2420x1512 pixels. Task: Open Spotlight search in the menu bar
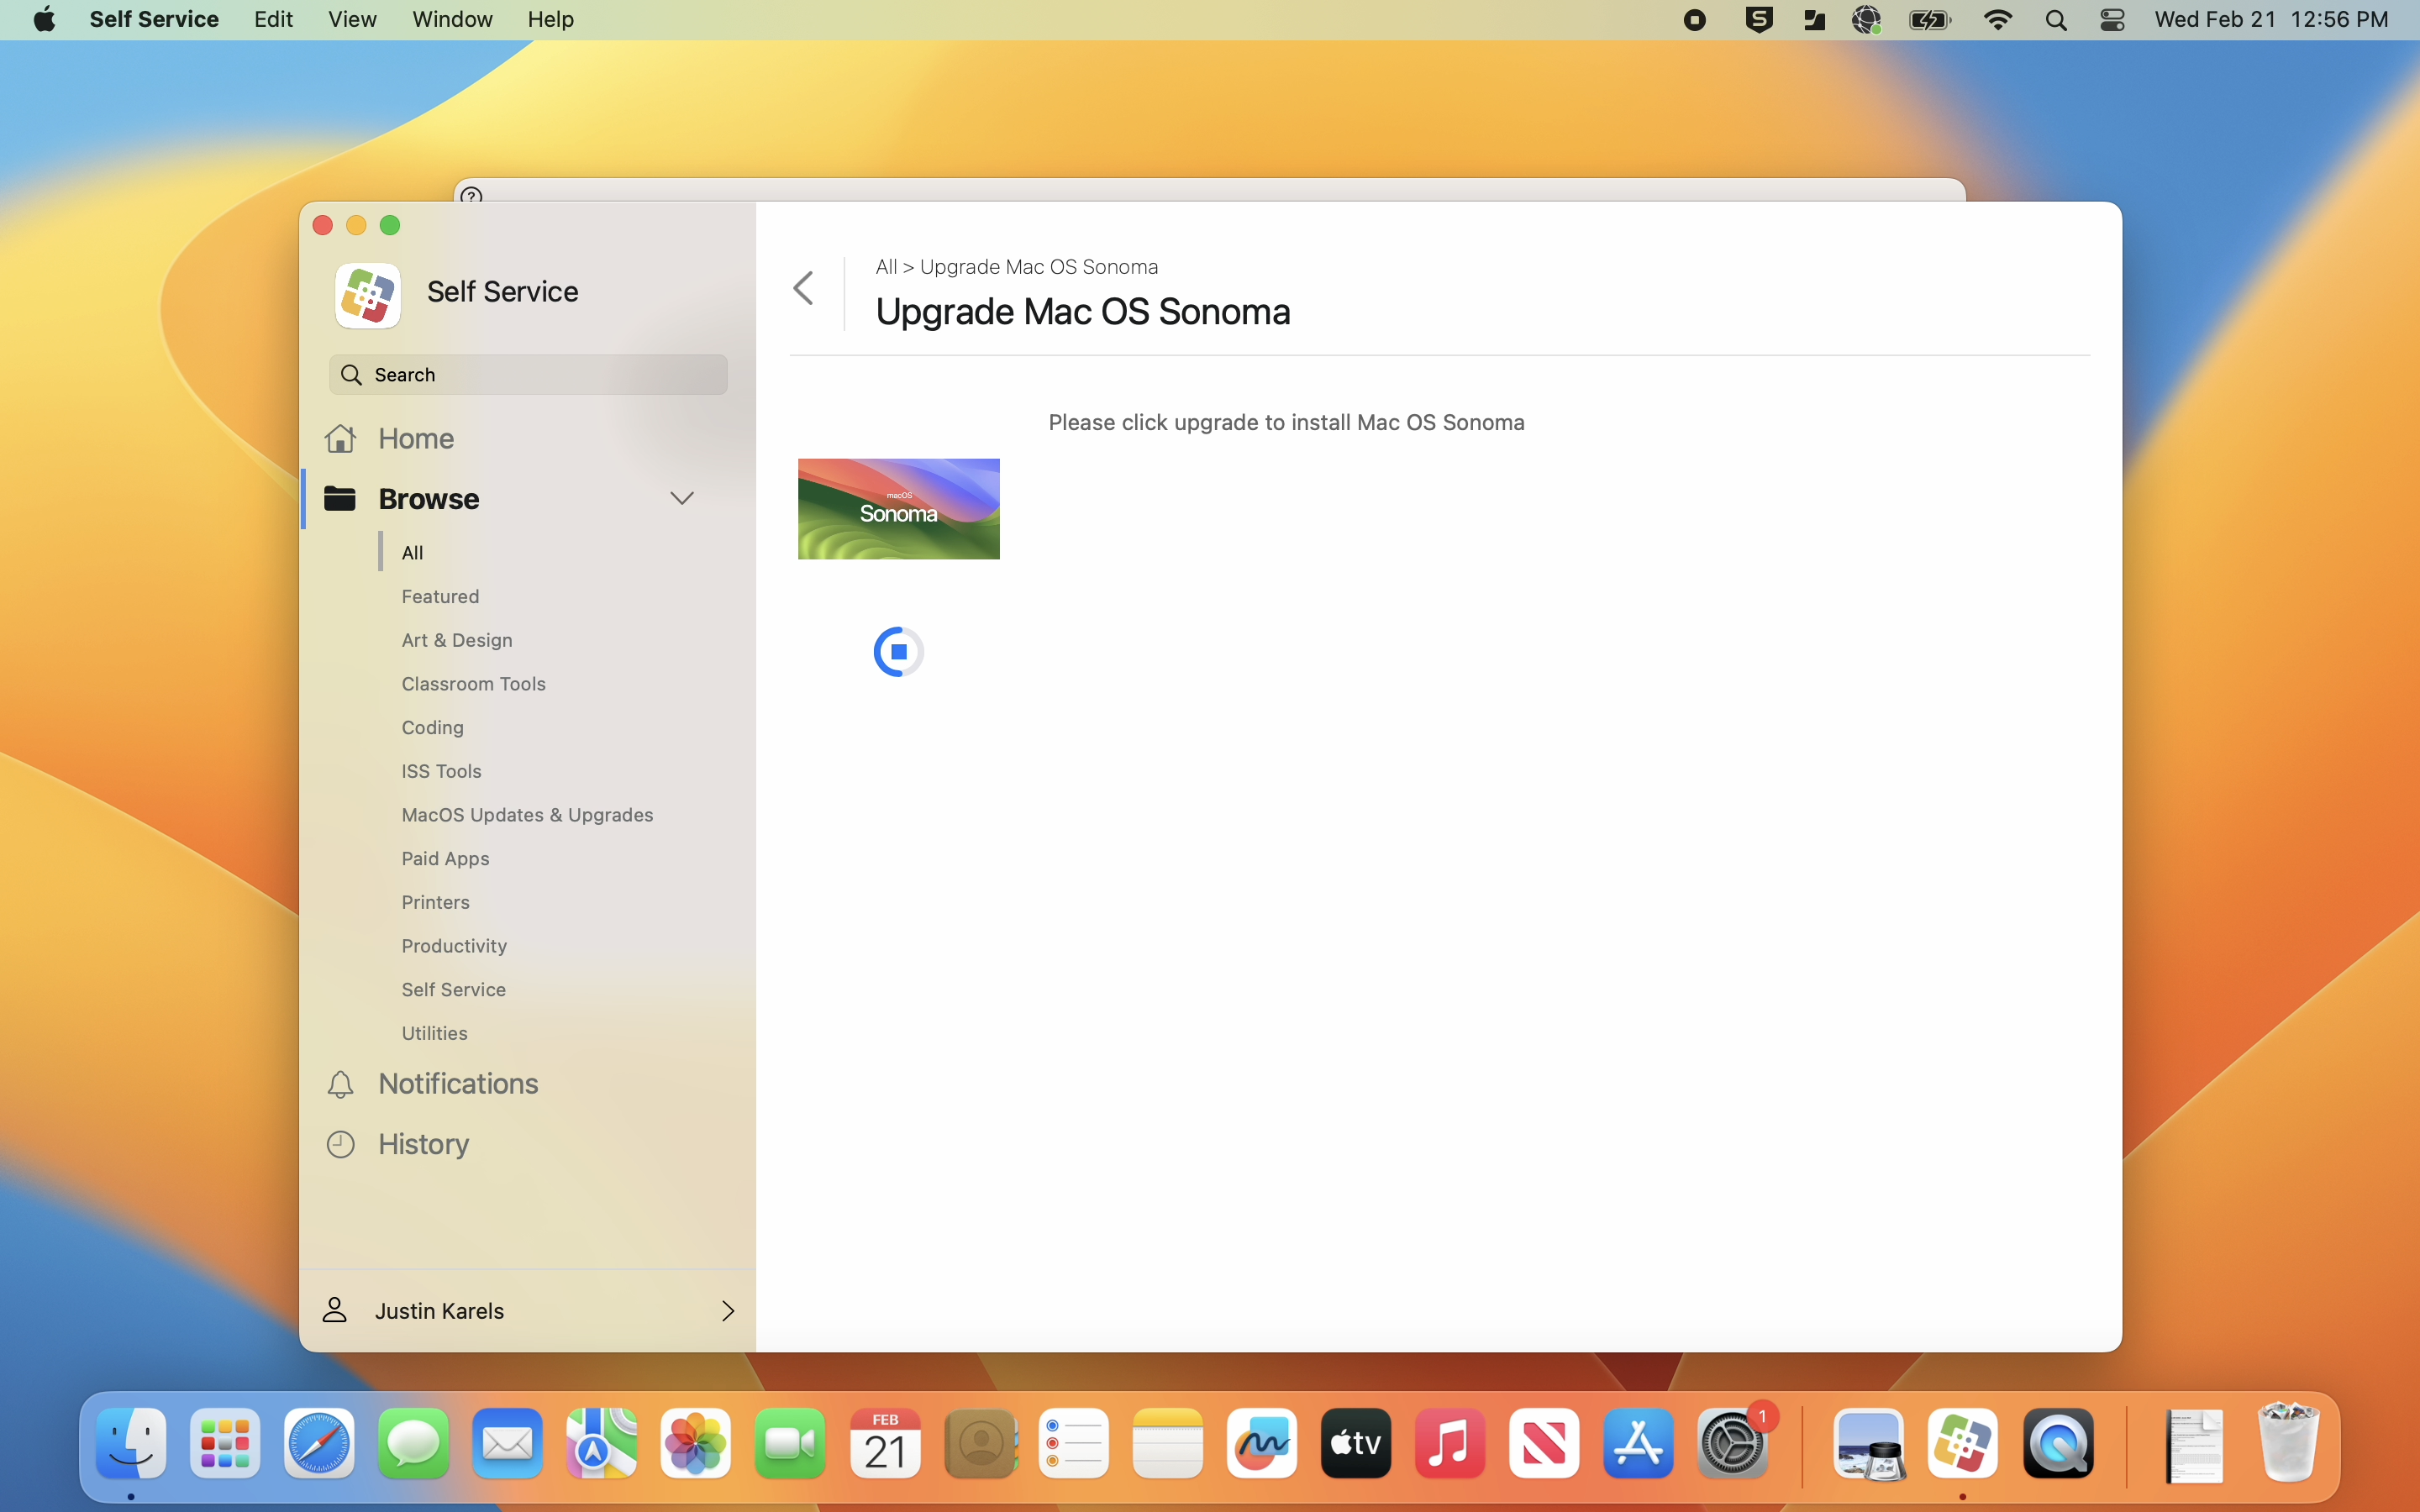[2056, 20]
